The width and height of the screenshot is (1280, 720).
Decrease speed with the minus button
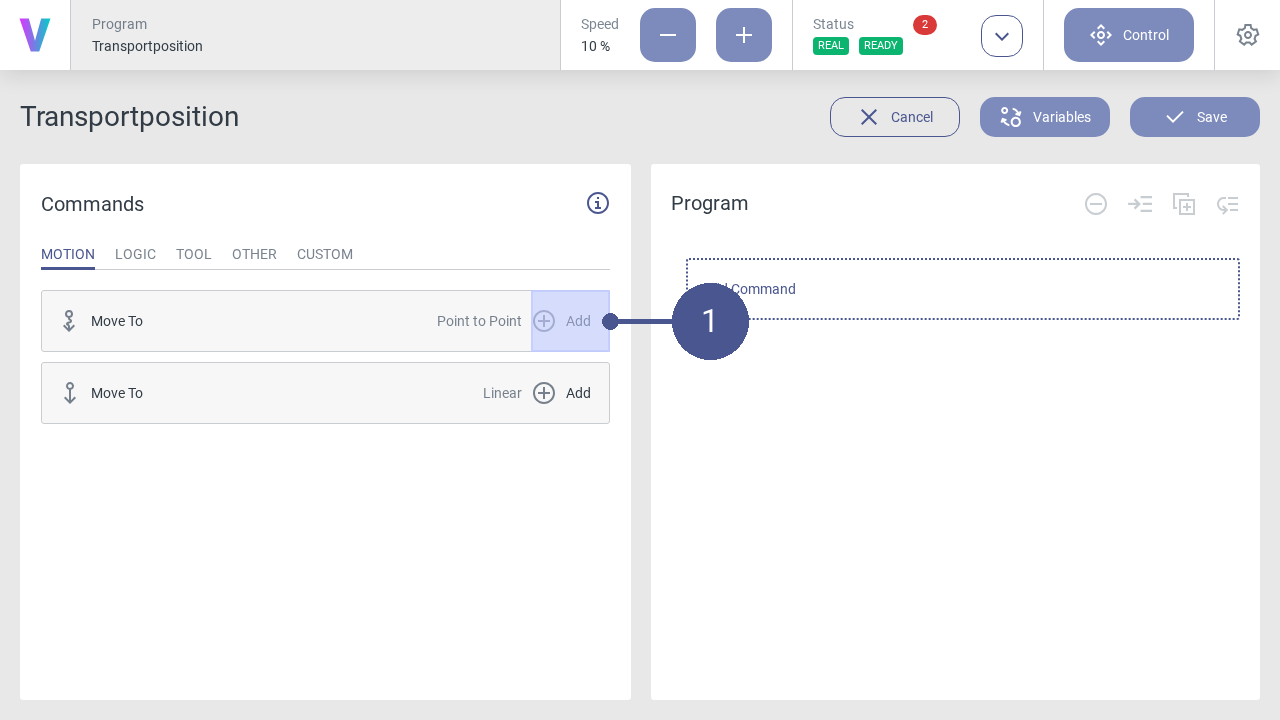(x=668, y=35)
